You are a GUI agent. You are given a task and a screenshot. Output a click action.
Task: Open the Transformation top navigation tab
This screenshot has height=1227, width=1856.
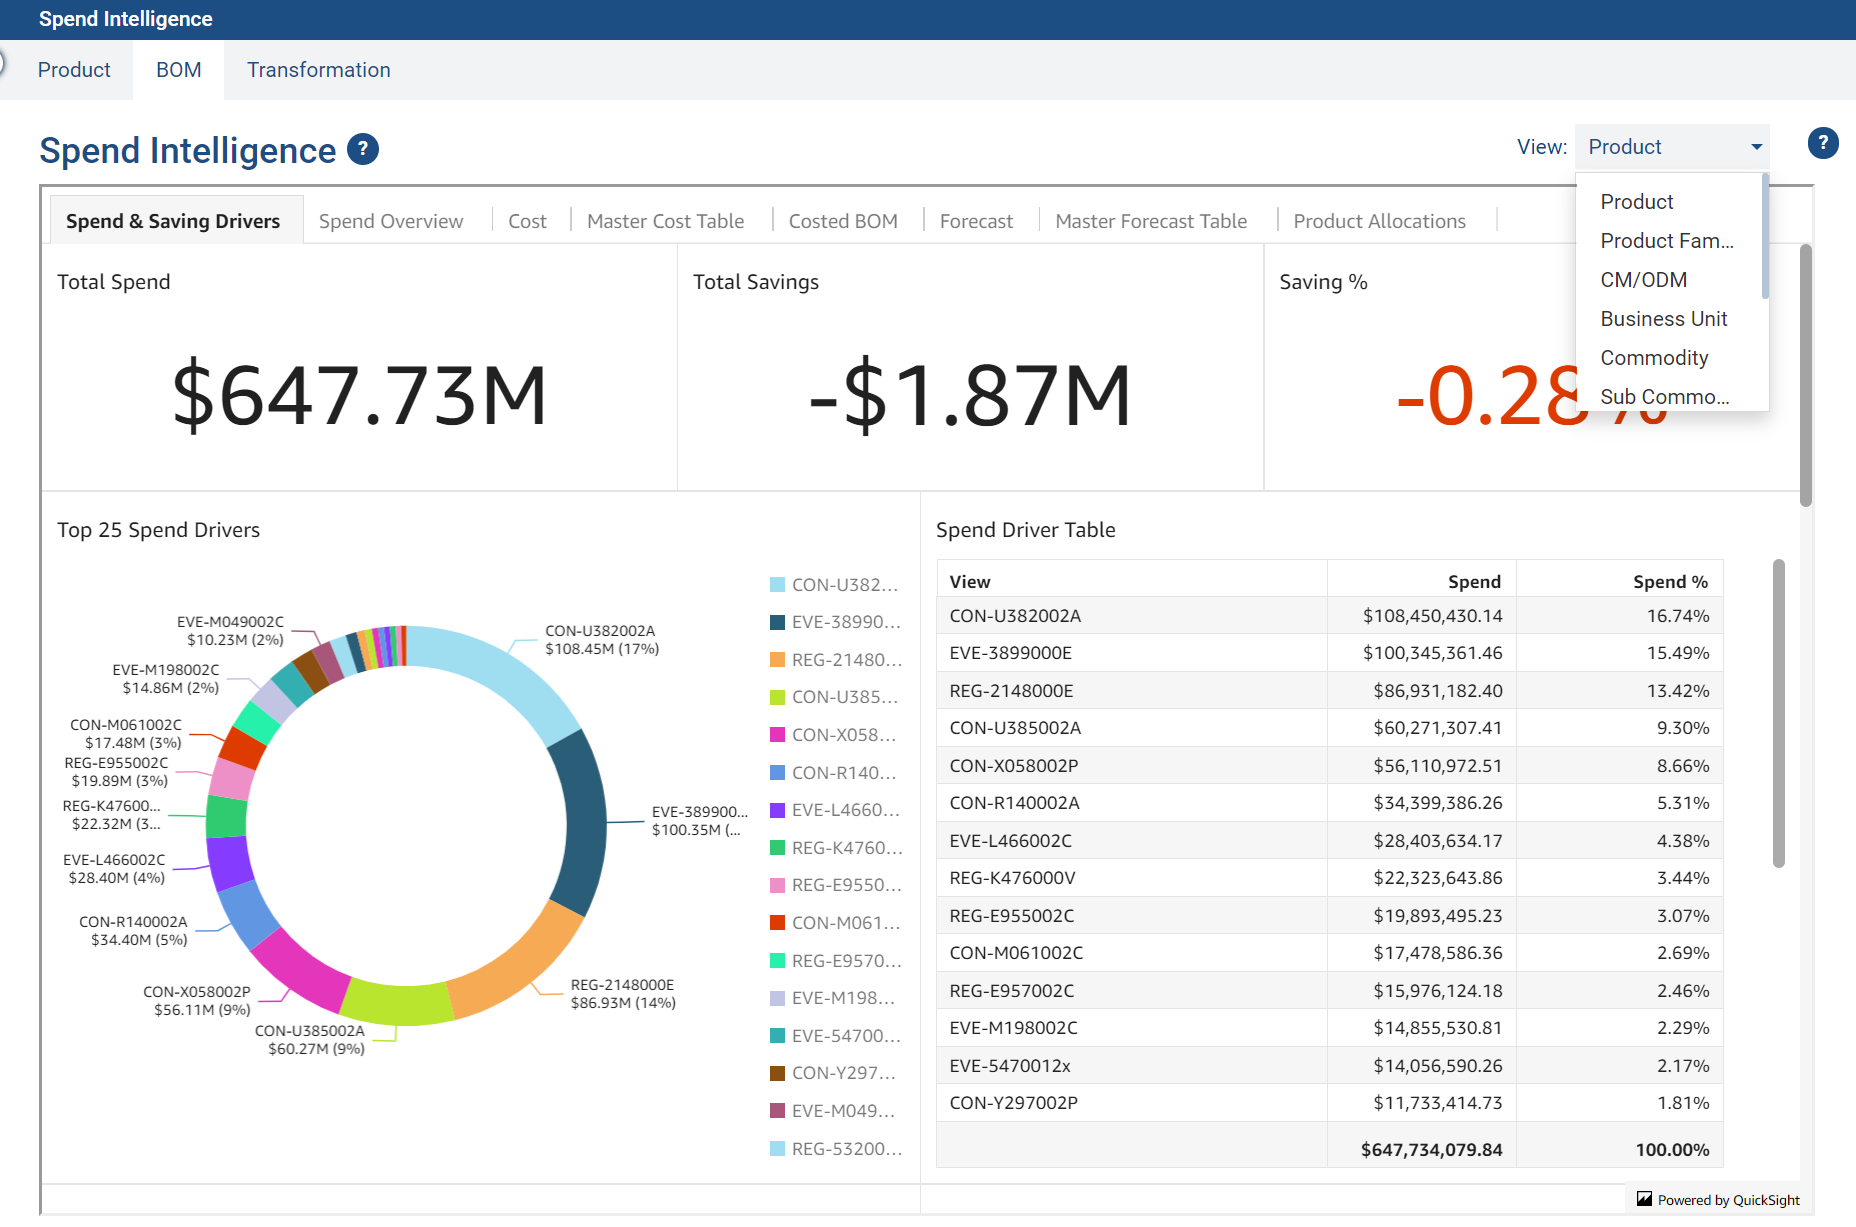(x=318, y=70)
